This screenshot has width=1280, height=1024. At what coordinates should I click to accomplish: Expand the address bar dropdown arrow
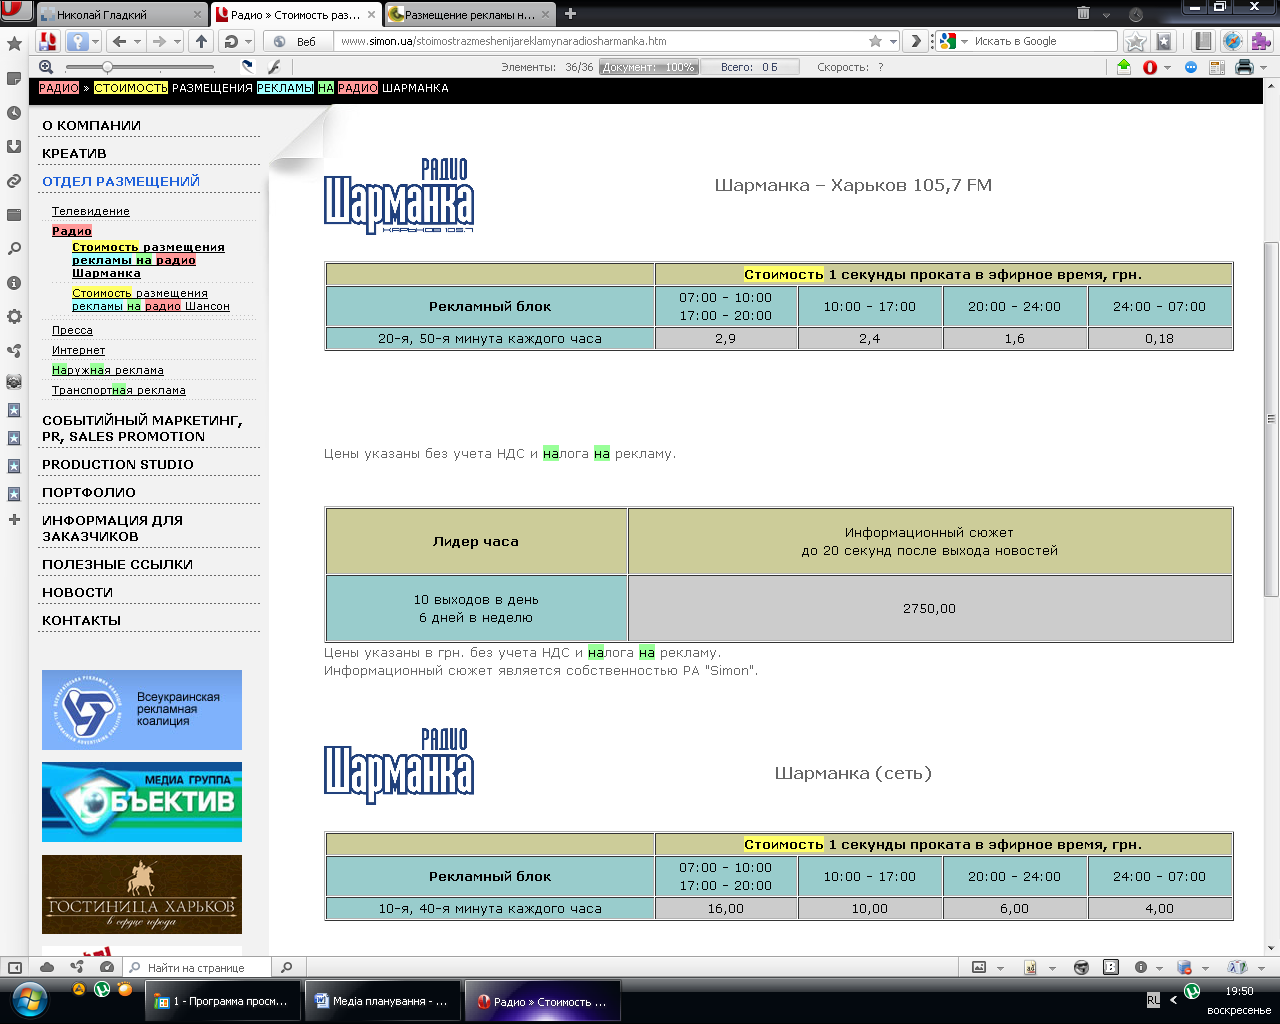pyautogui.click(x=893, y=42)
